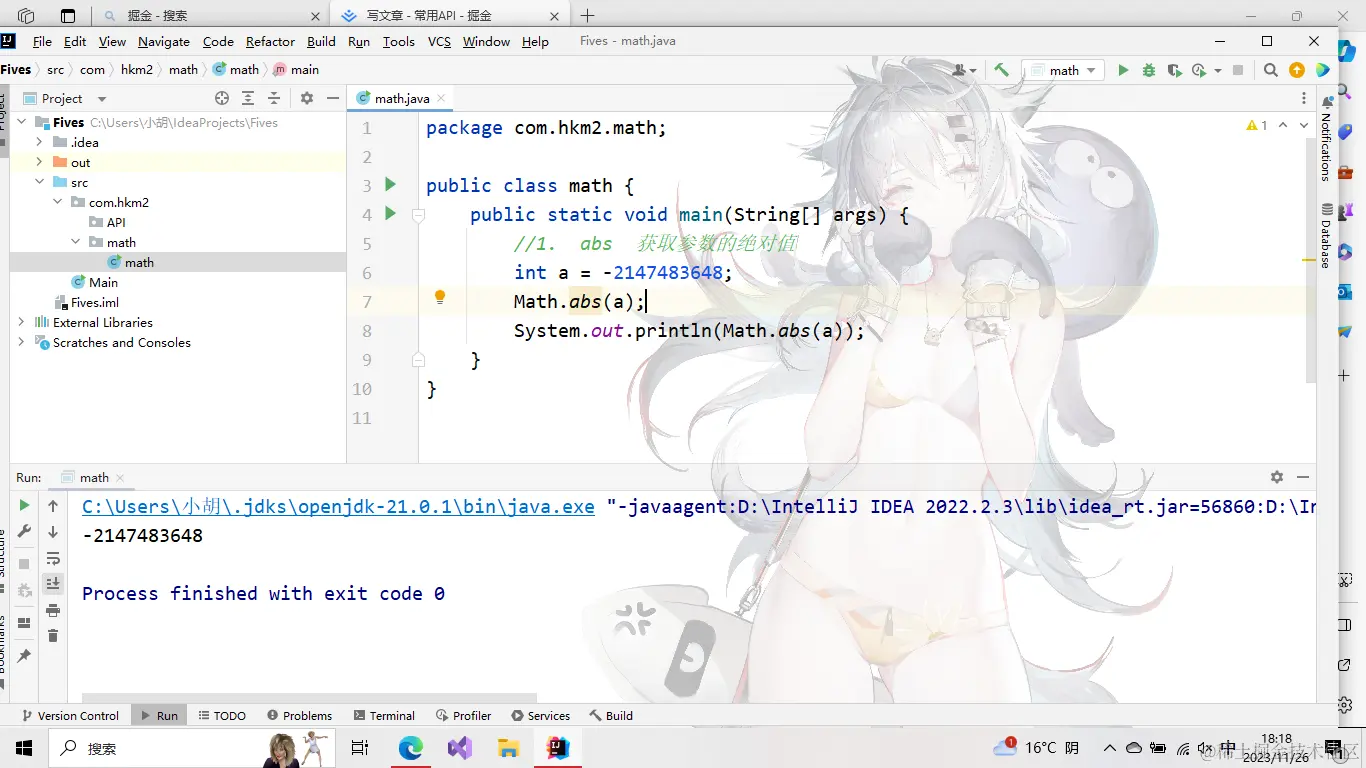Viewport: 1366px width, 768px height.
Task: Expand External Libraries node
Action: click(x=21, y=322)
